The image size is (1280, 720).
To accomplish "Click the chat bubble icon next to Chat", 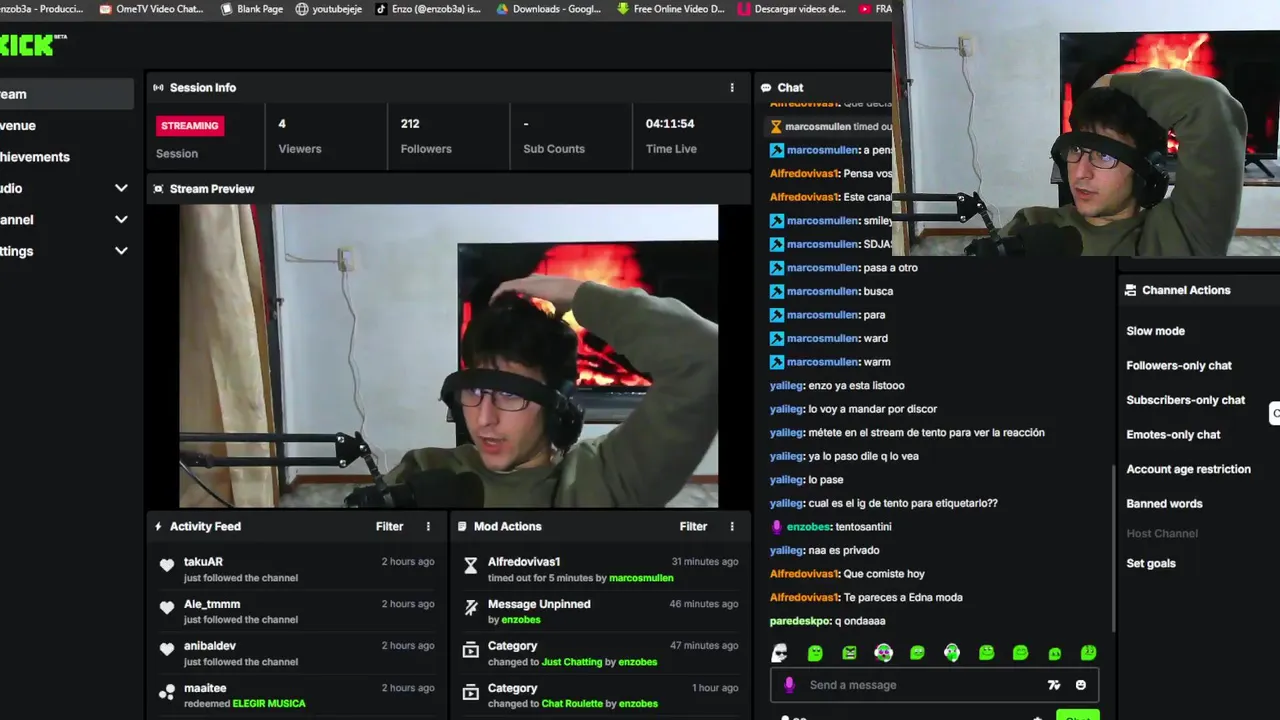I will (766, 88).
